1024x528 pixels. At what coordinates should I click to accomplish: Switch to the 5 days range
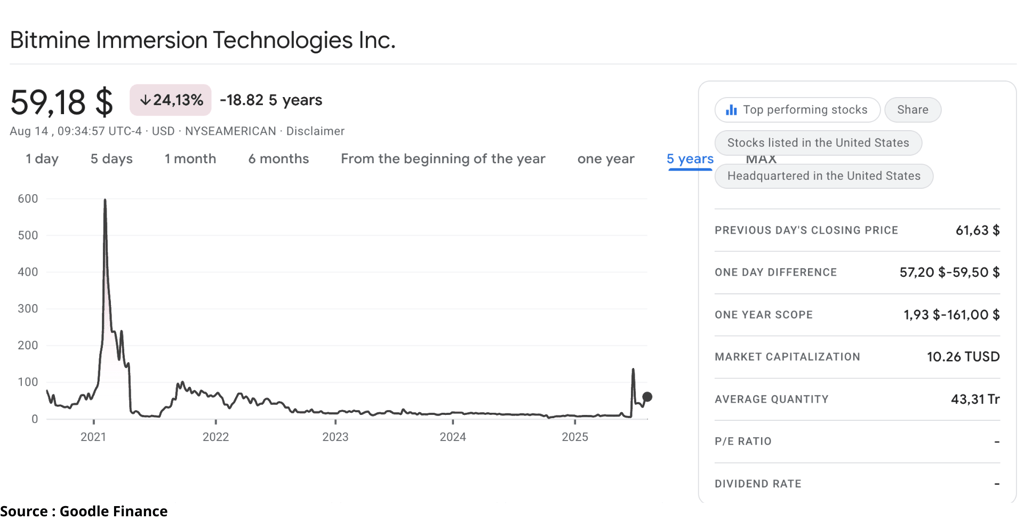tap(112, 159)
